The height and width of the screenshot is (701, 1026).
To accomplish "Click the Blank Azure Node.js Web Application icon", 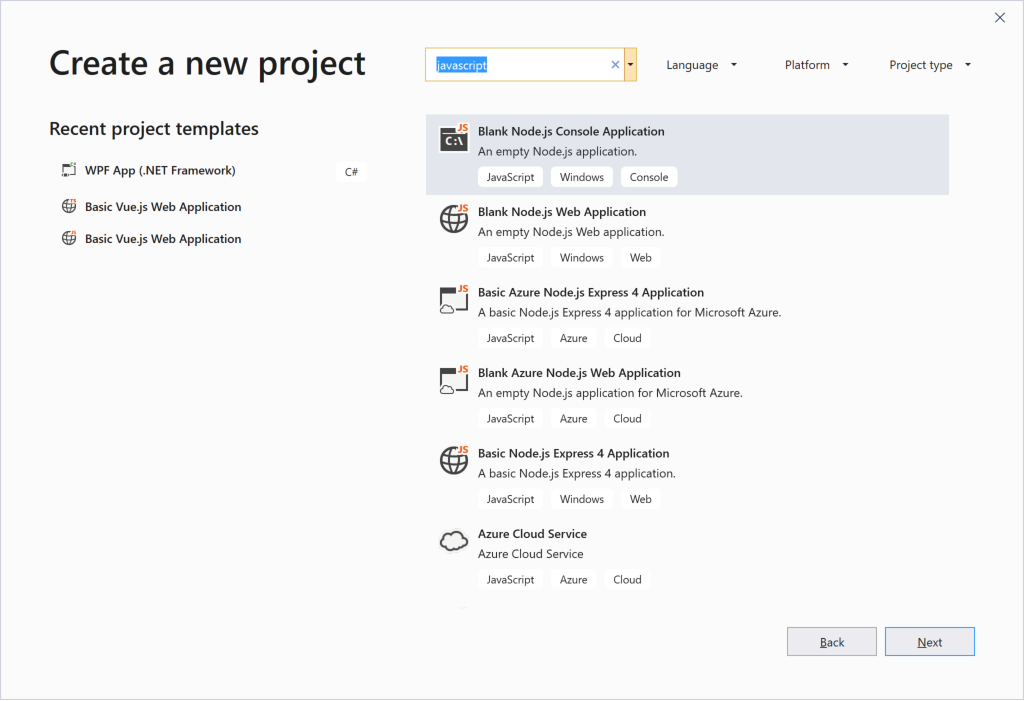I will [x=454, y=380].
